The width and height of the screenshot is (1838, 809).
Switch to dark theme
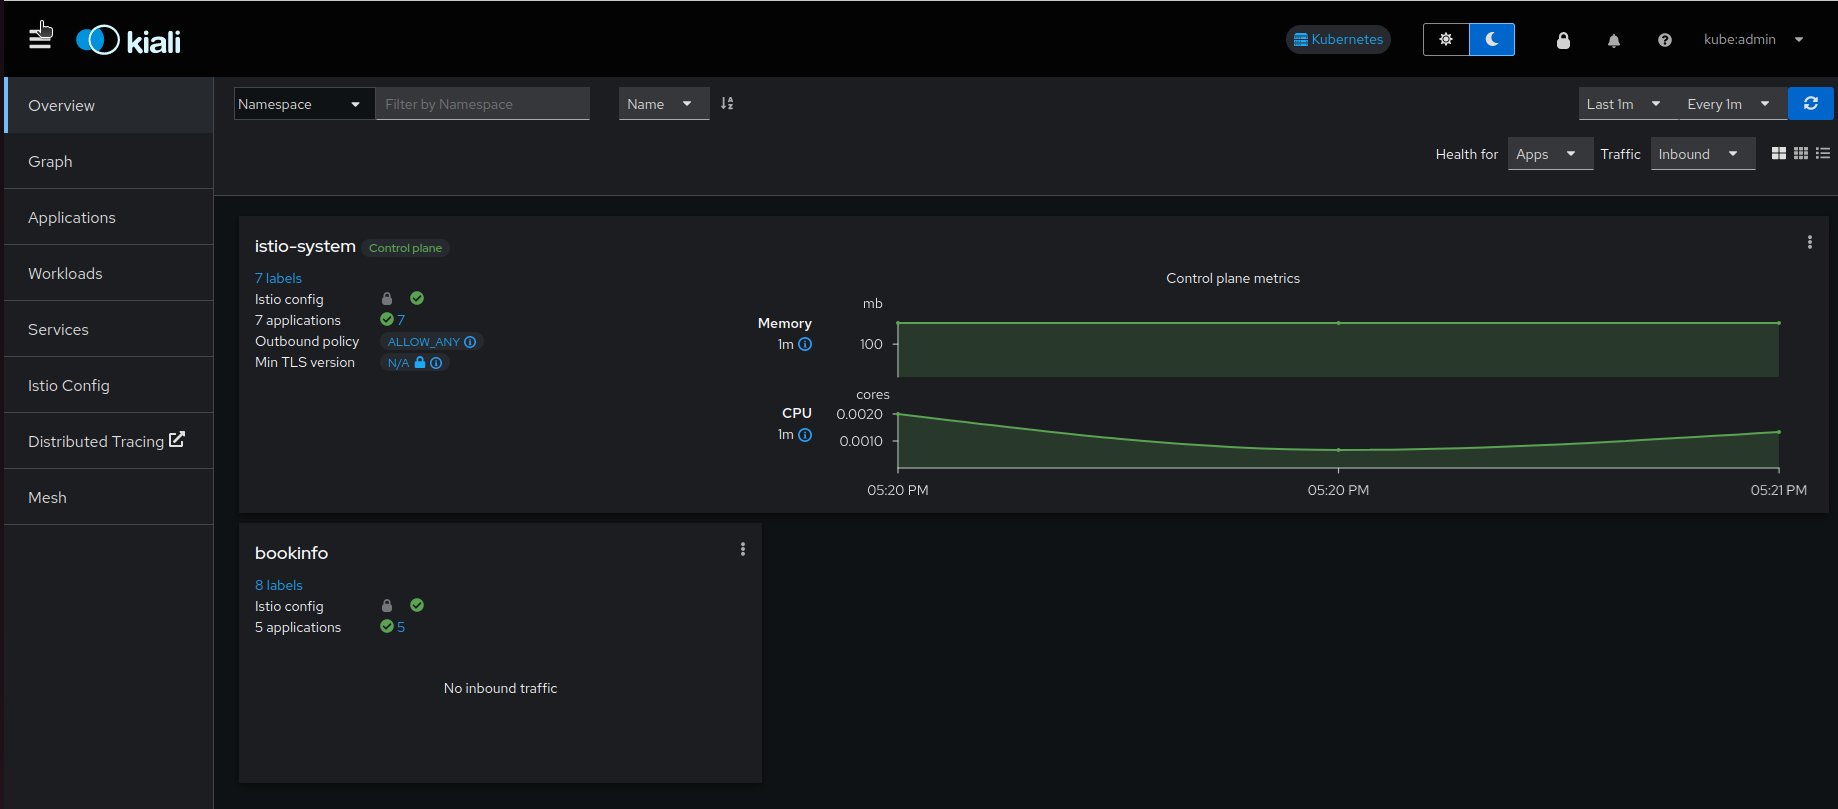click(1492, 40)
